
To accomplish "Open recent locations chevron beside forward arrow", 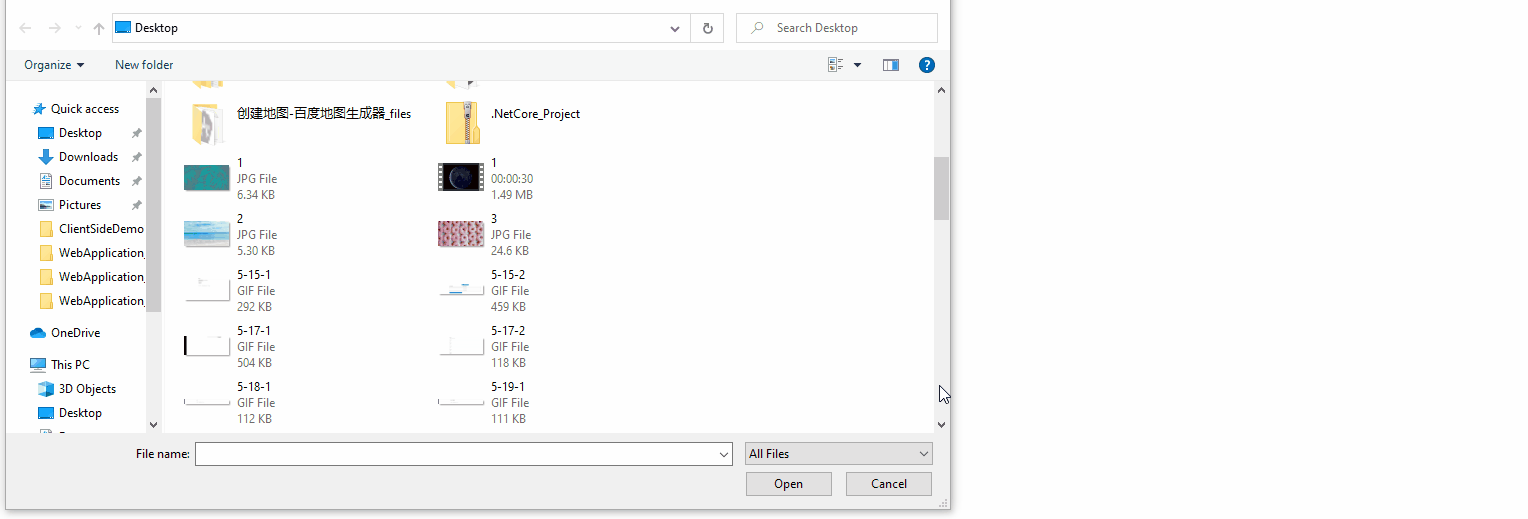I will tap(78, 28).
